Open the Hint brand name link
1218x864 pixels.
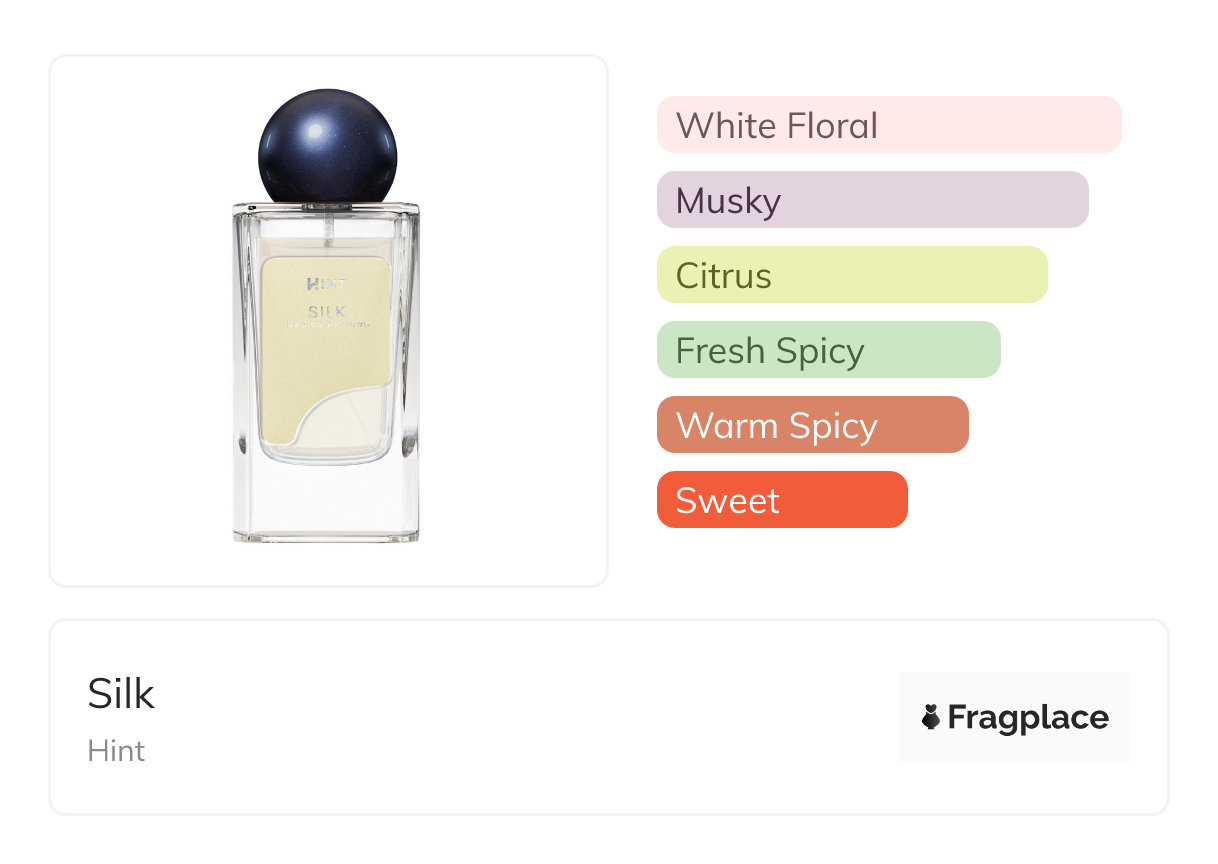tap(116, 751)
